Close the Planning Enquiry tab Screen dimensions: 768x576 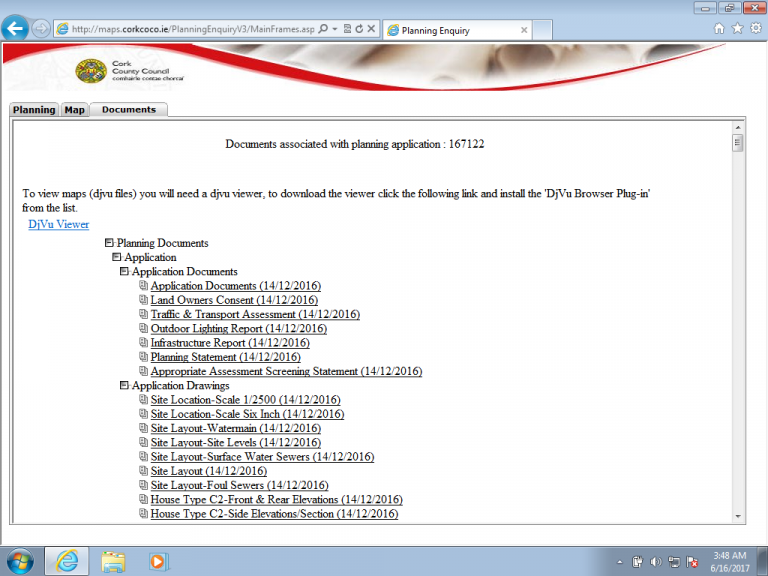tap(524, 30)
